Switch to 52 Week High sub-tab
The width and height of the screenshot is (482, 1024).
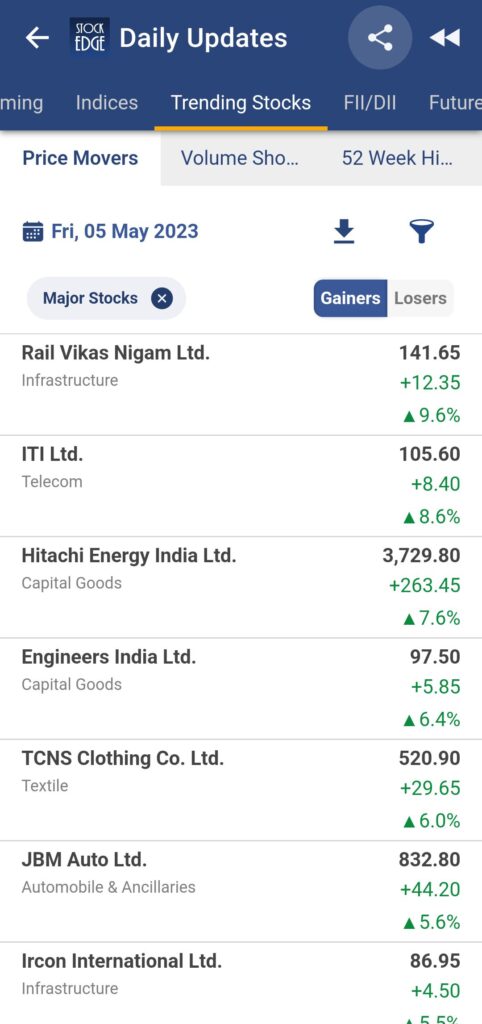(397, 158)
